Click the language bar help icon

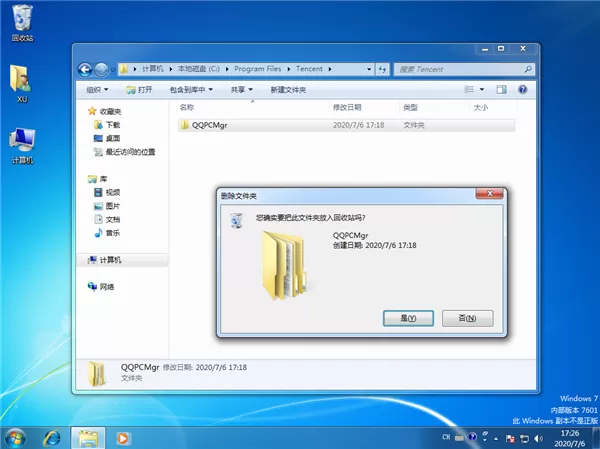point(473,437)
